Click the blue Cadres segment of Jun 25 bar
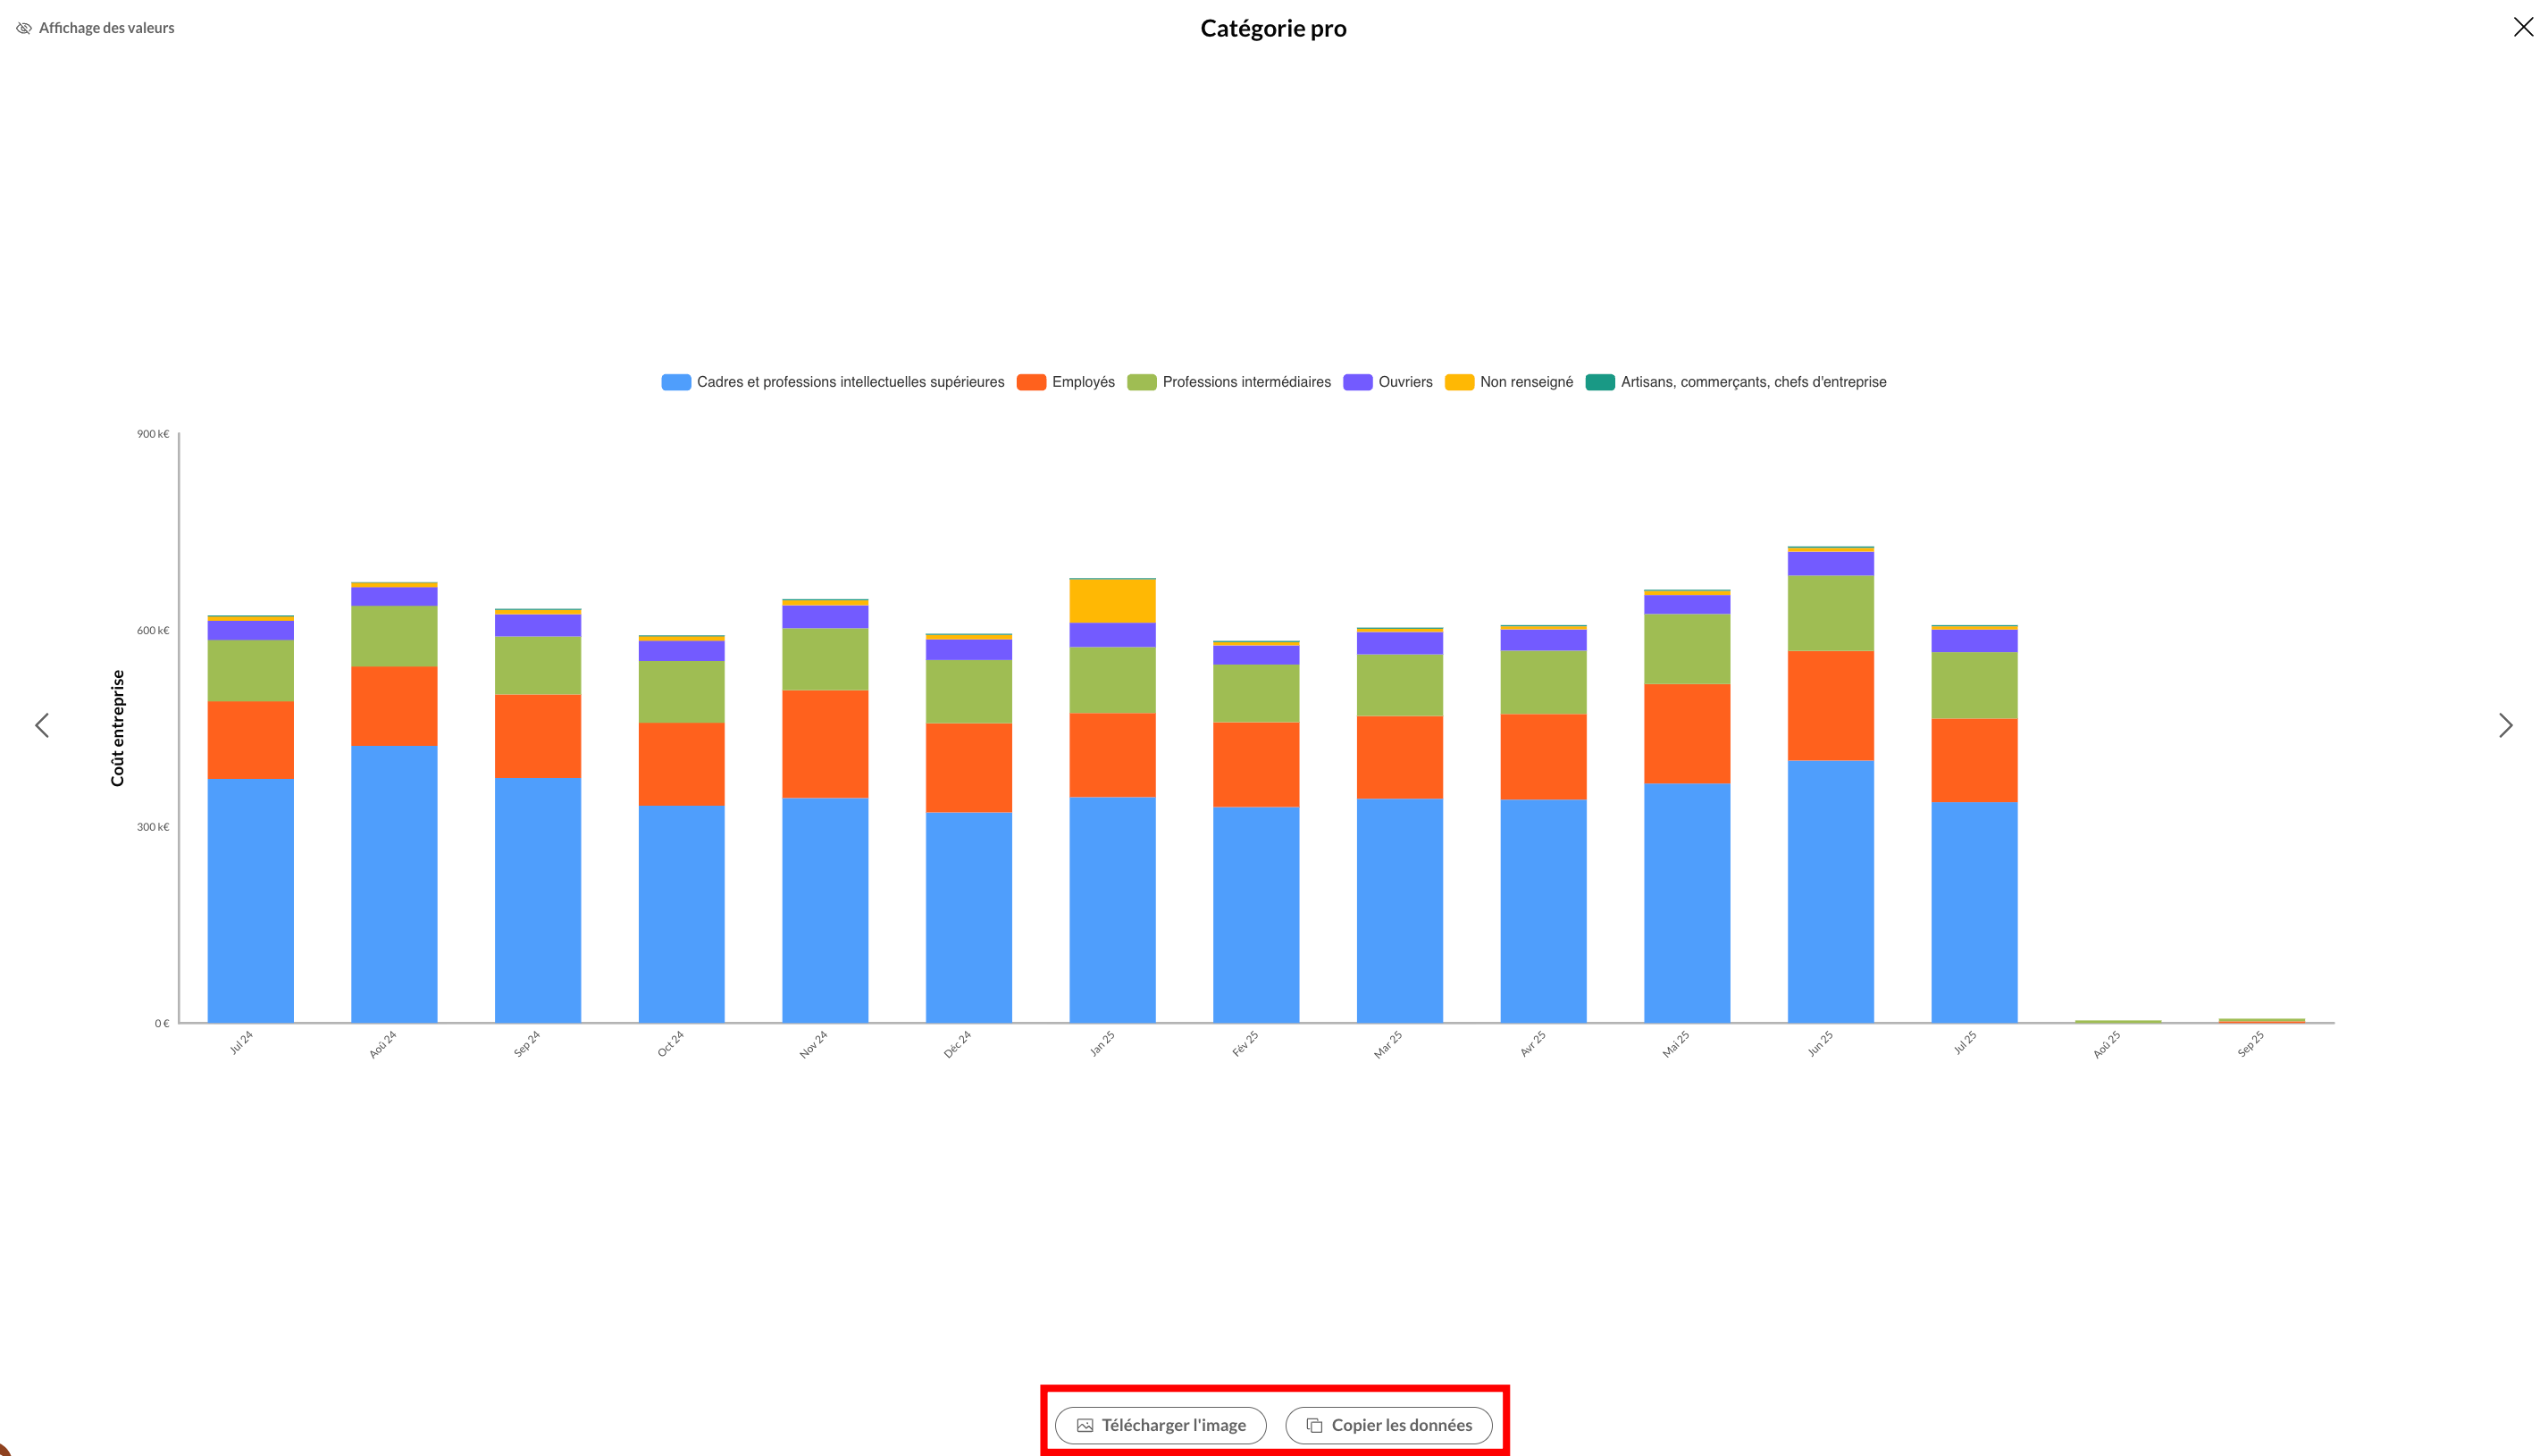This screenshot has height=1456, width=2548. pyautogui.click(x=1830, y=890)
